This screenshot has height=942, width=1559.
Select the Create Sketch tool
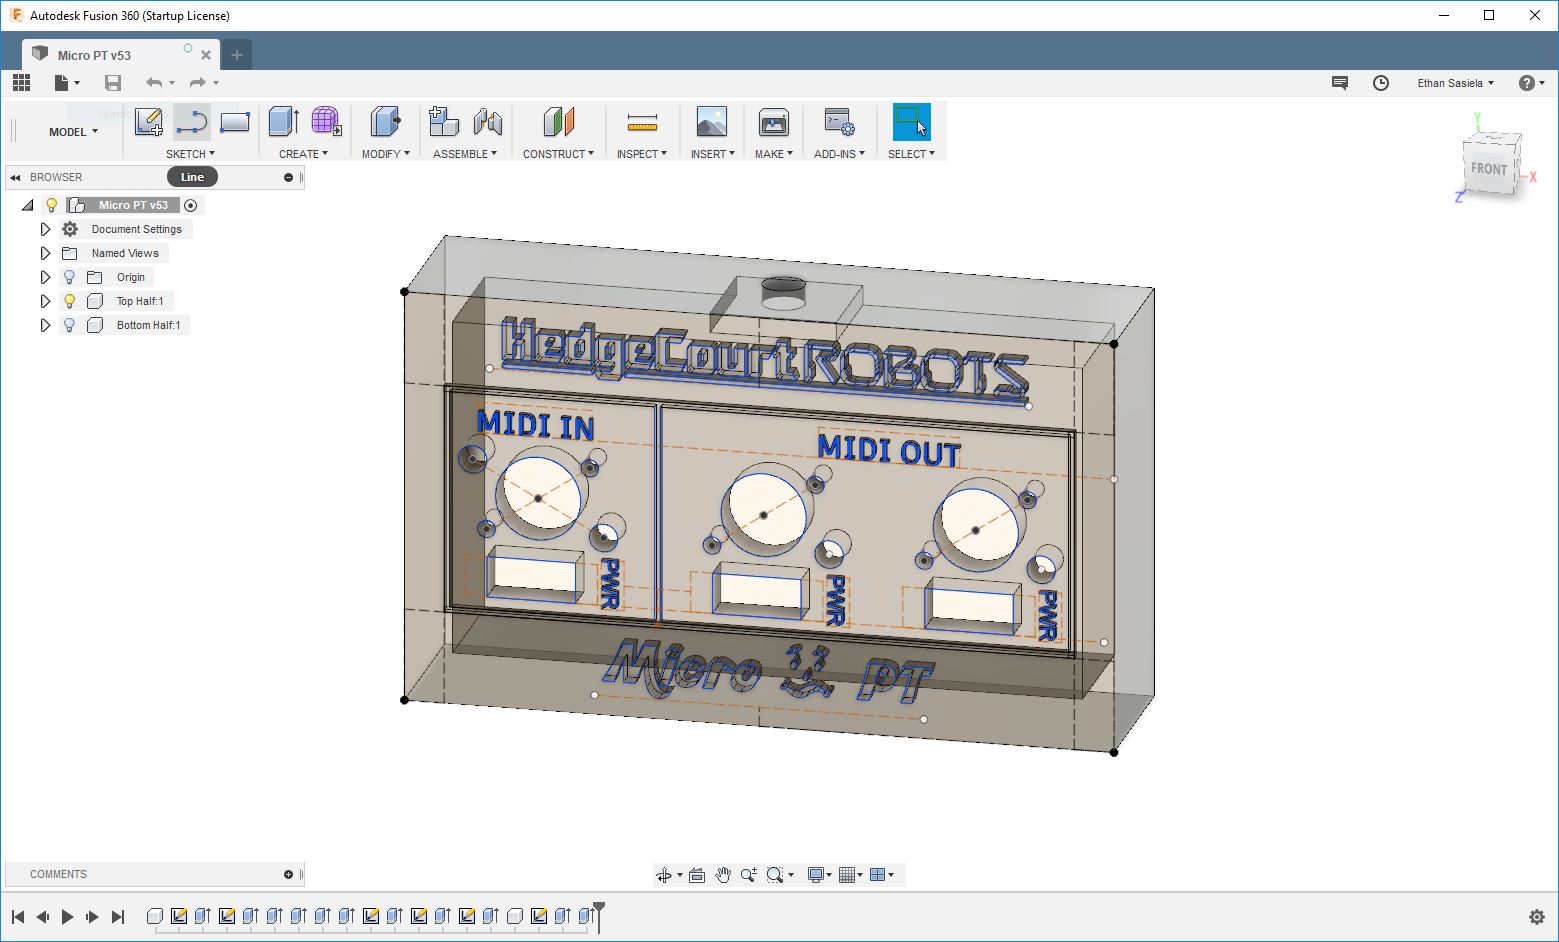[148, 122]
